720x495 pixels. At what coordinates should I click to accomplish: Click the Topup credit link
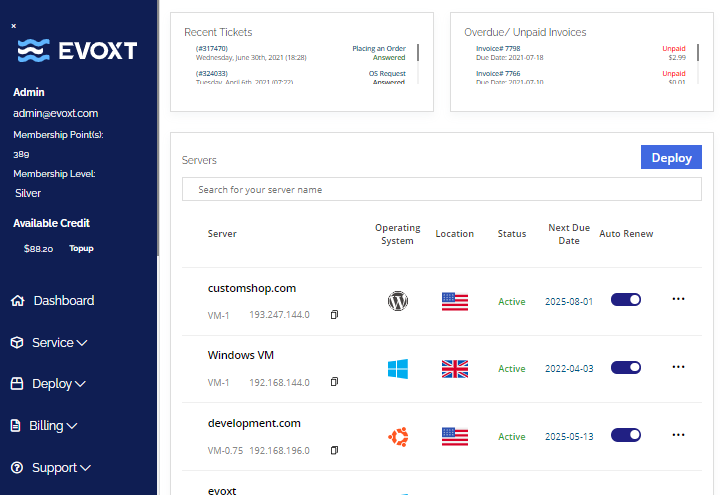click(81, 248)
